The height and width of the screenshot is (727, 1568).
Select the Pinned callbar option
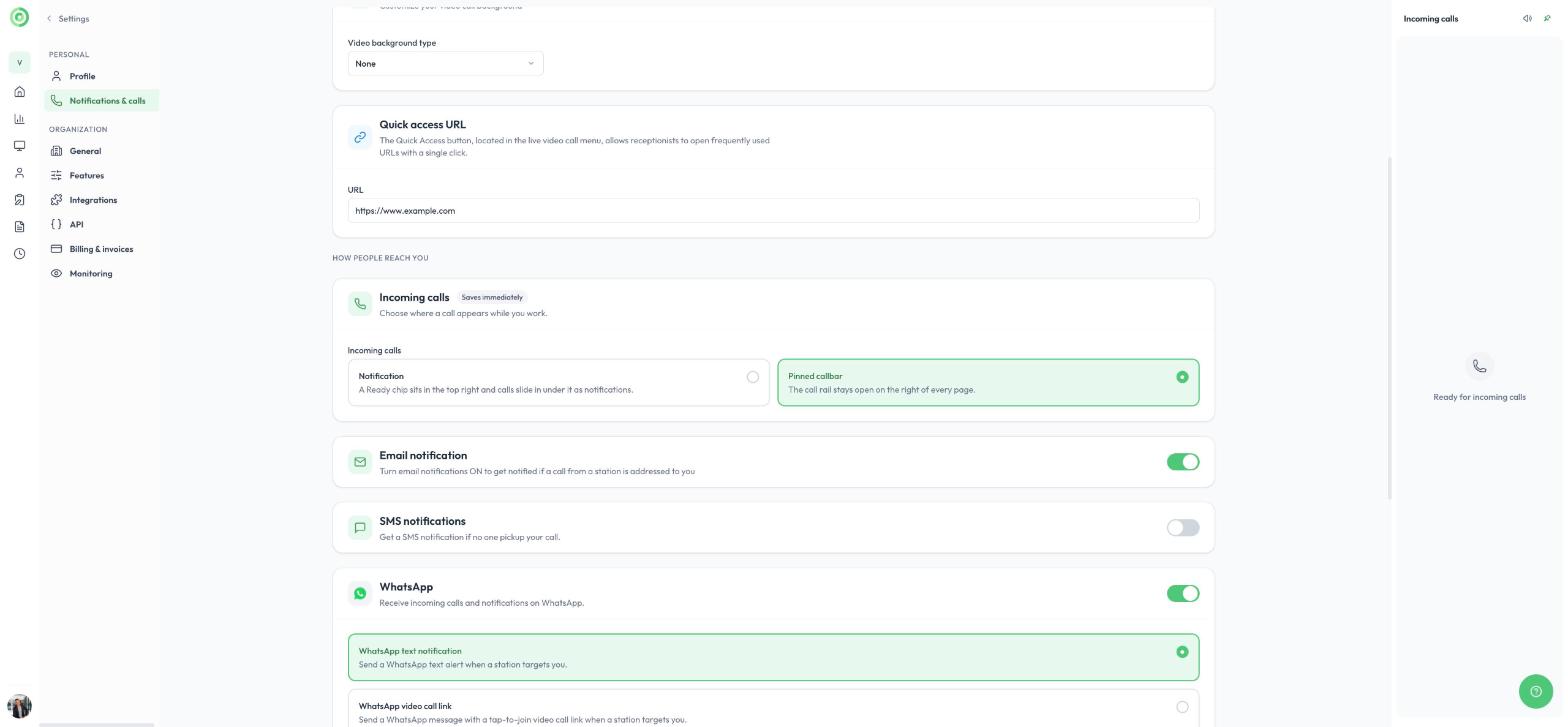(x=988, y=383)
